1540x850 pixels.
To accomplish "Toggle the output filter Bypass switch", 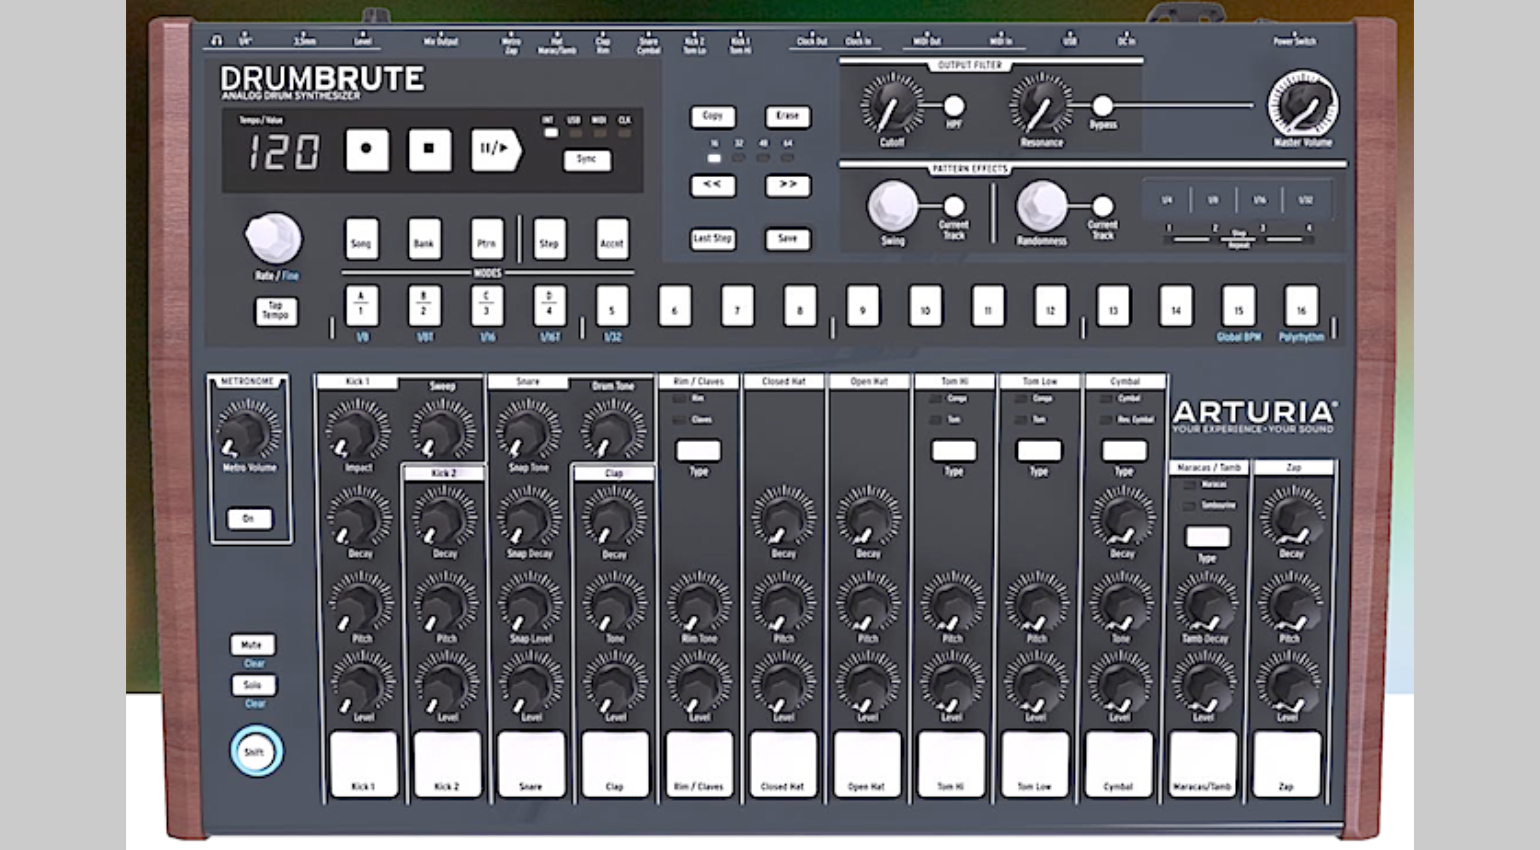I will click(x=1102, y=105).
